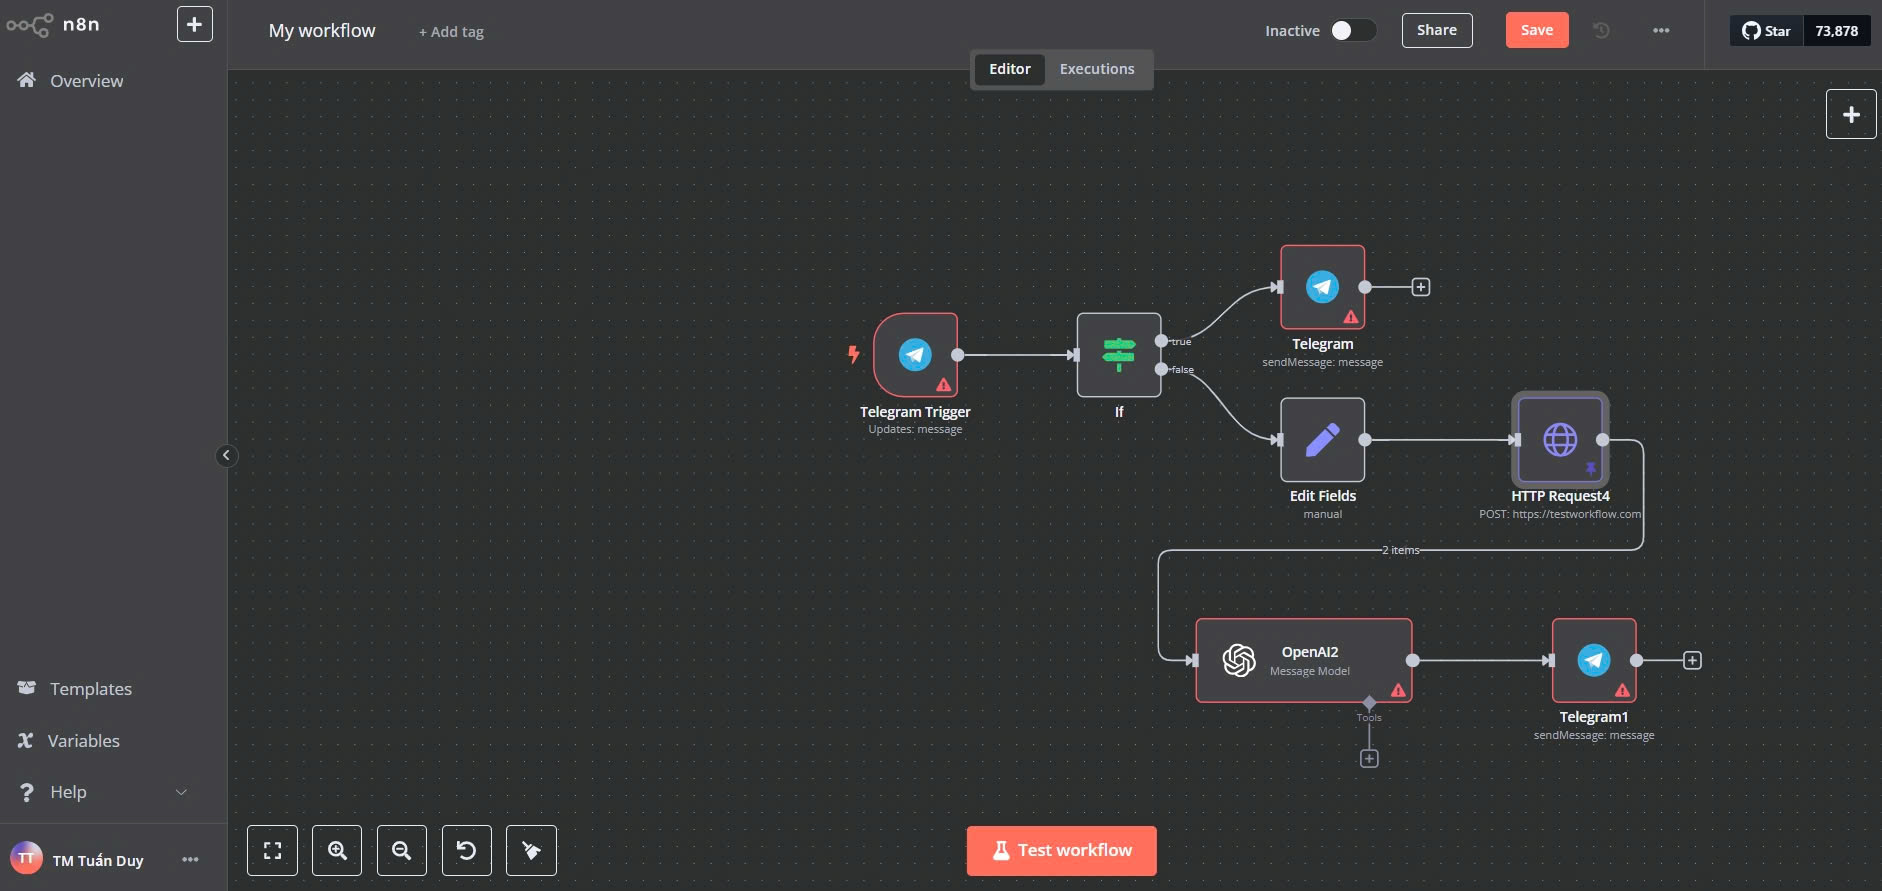Save the workflow
This screenshot has width=1882, height=891.
coord(1537,30)
